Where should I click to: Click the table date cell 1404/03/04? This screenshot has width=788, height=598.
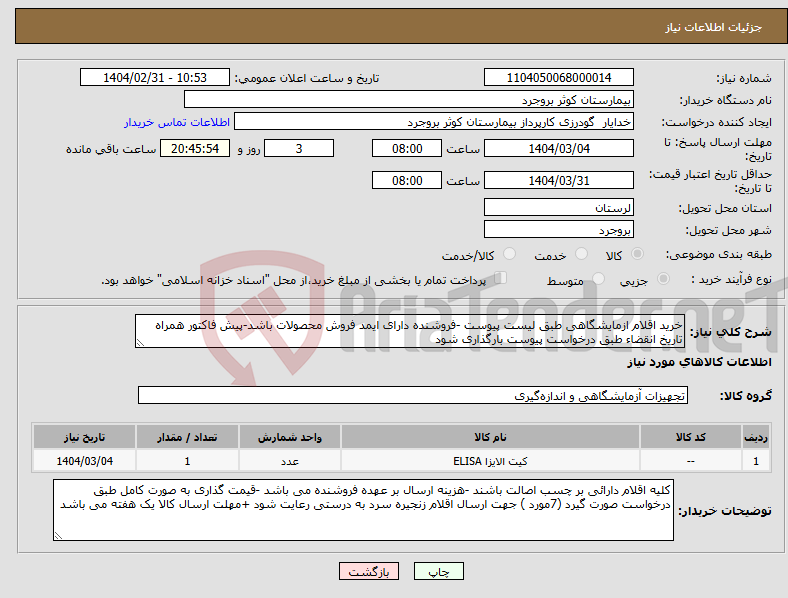coord(84,461)
